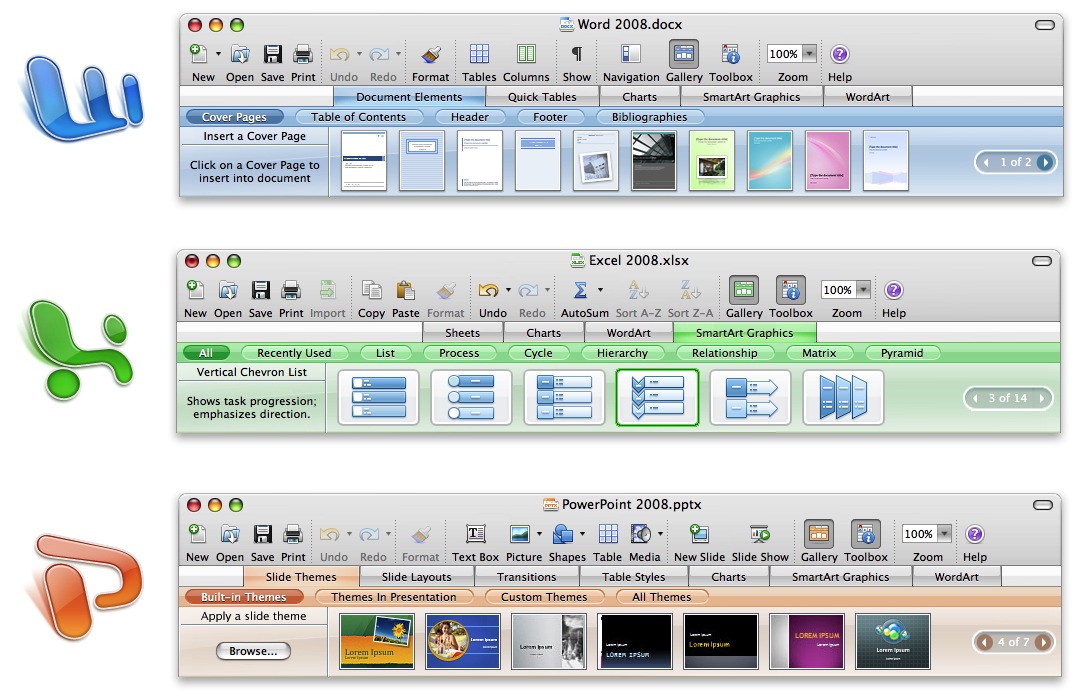Switch to Transitions tab in PowerPoint

point(526,577)
